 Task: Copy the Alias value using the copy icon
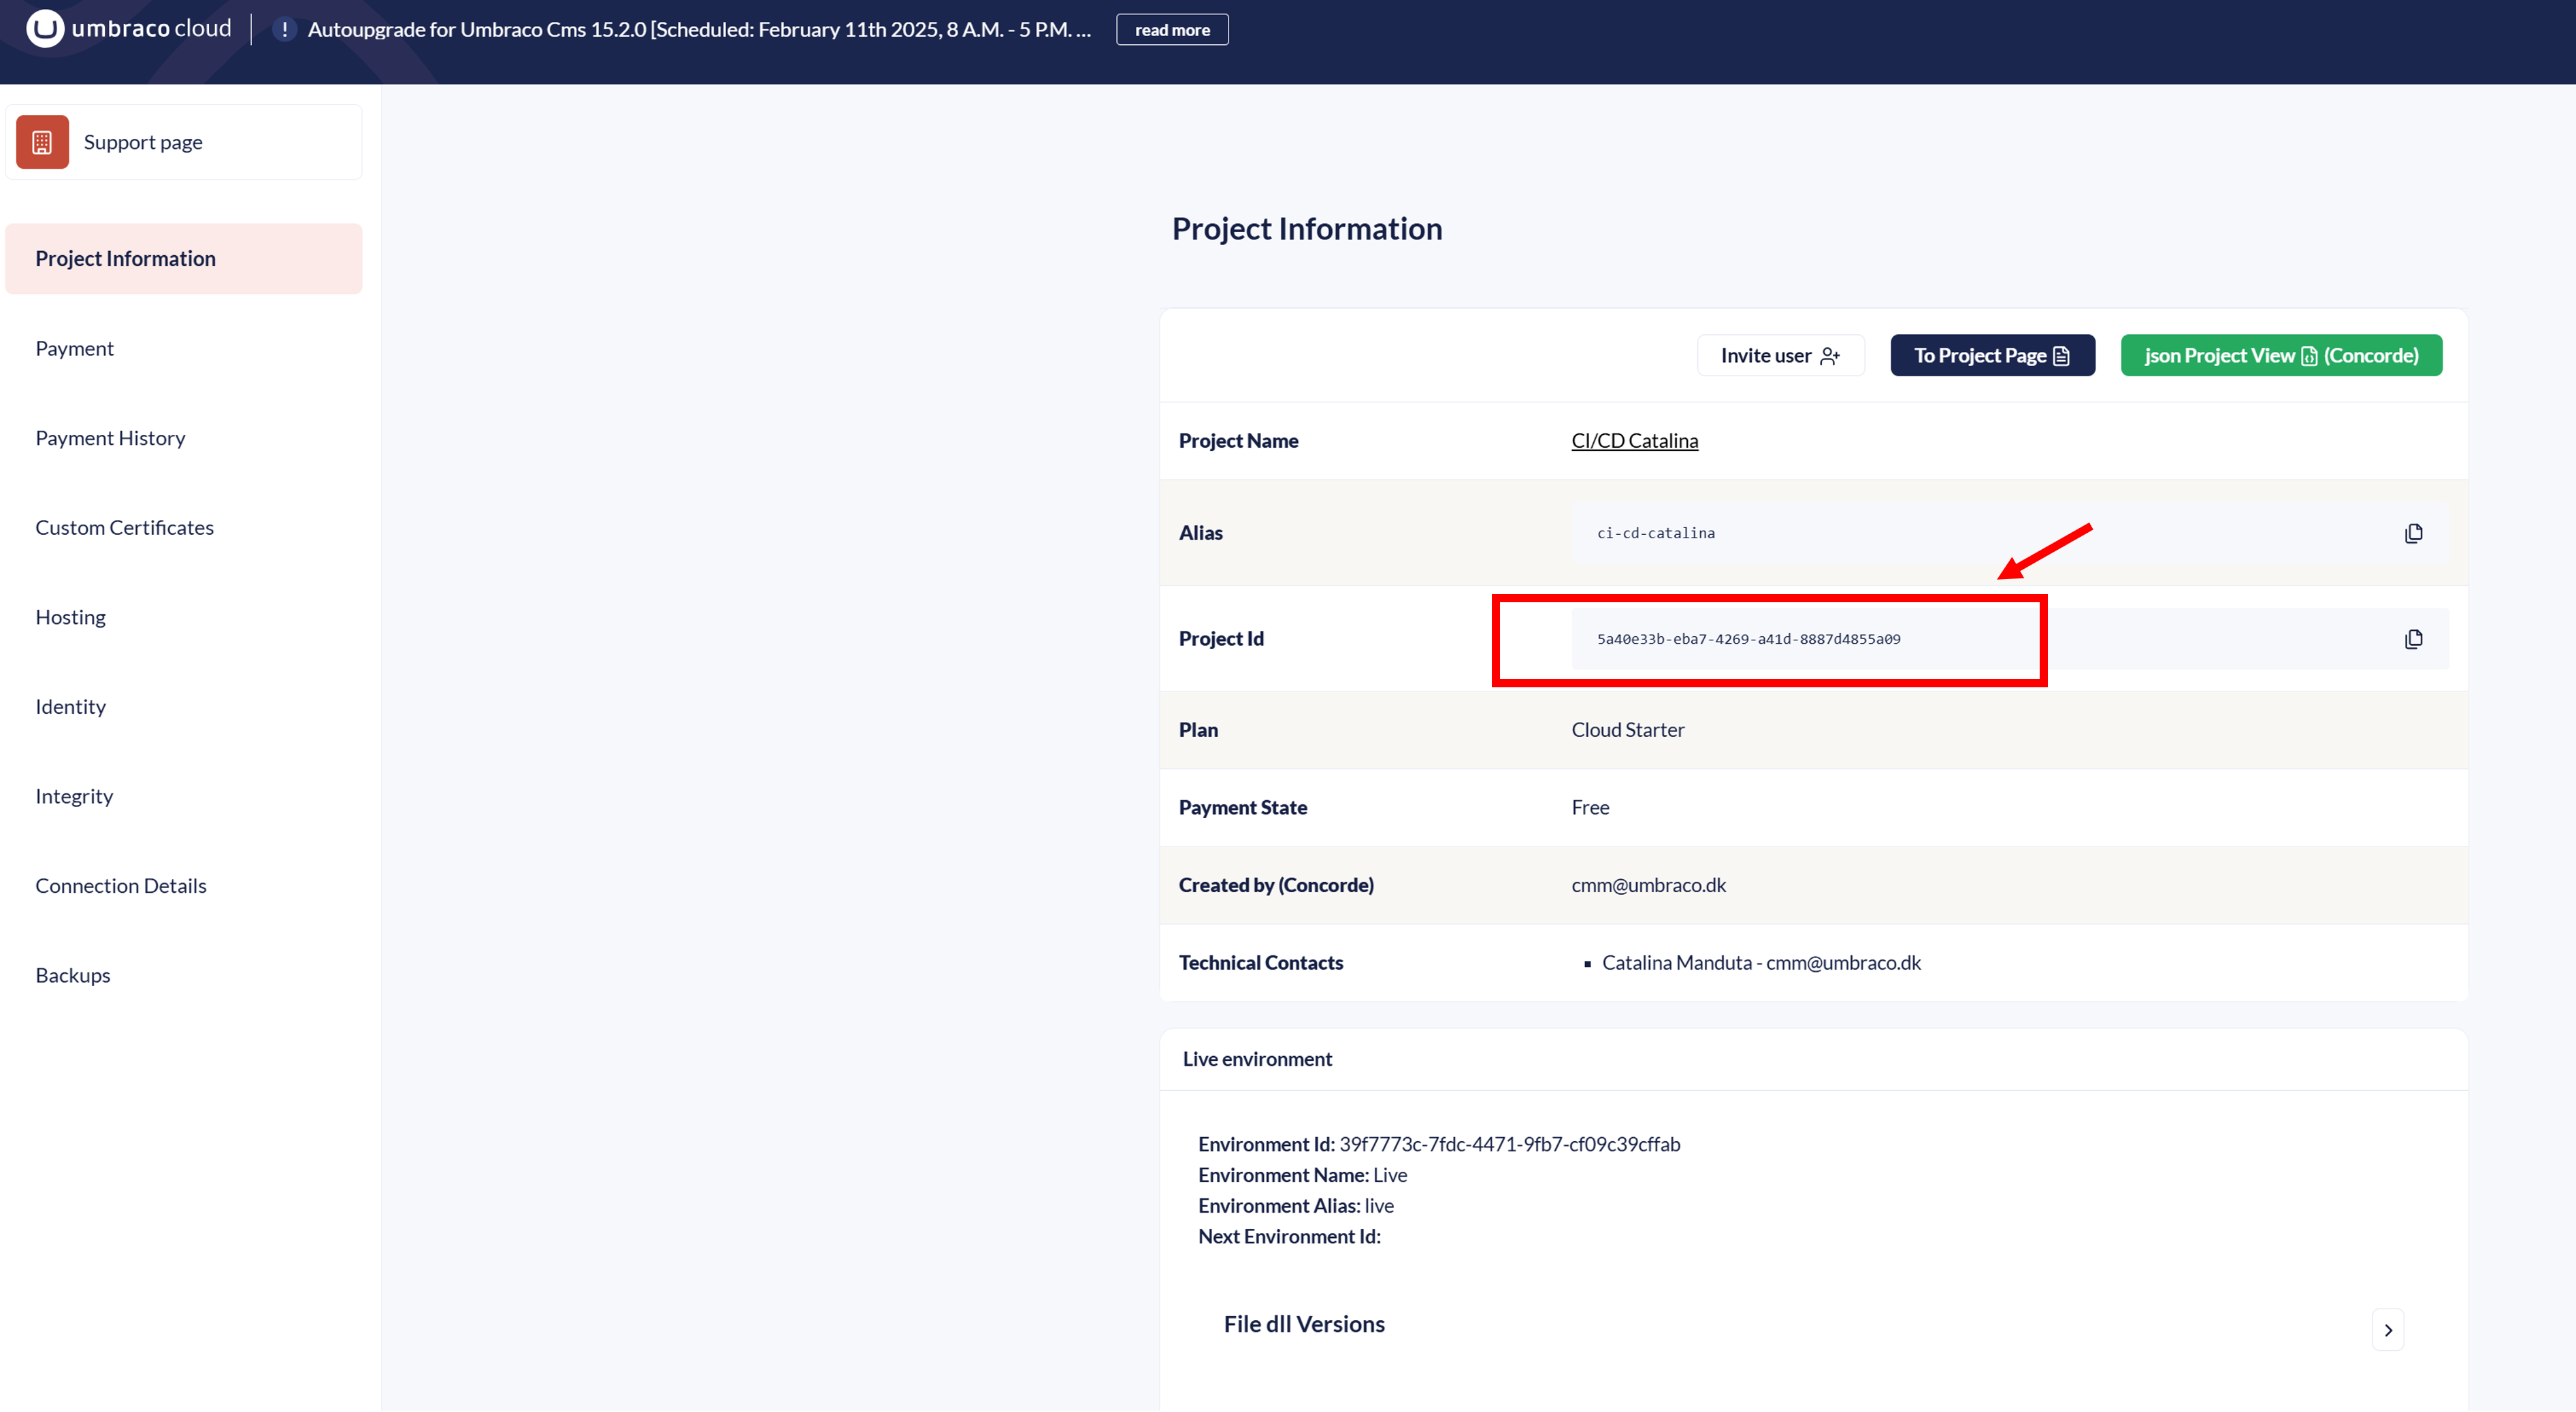point(2413,533)
